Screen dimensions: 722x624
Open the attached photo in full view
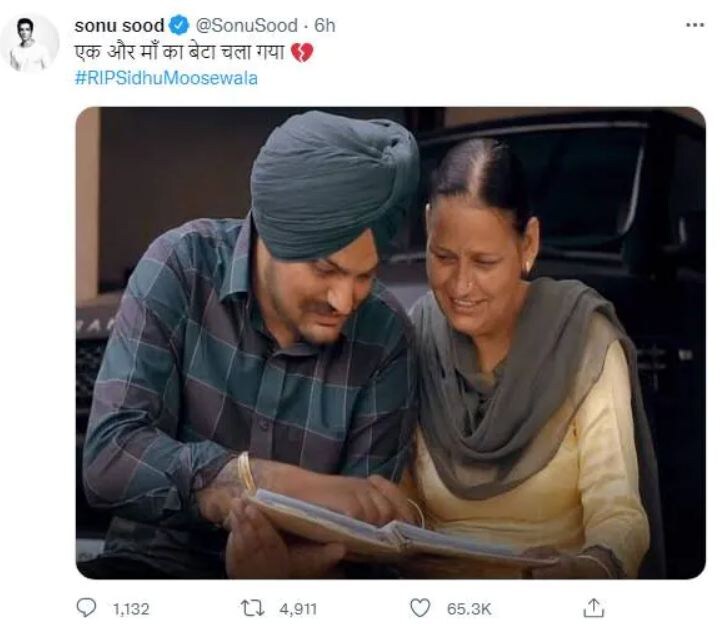click(390, 343)
